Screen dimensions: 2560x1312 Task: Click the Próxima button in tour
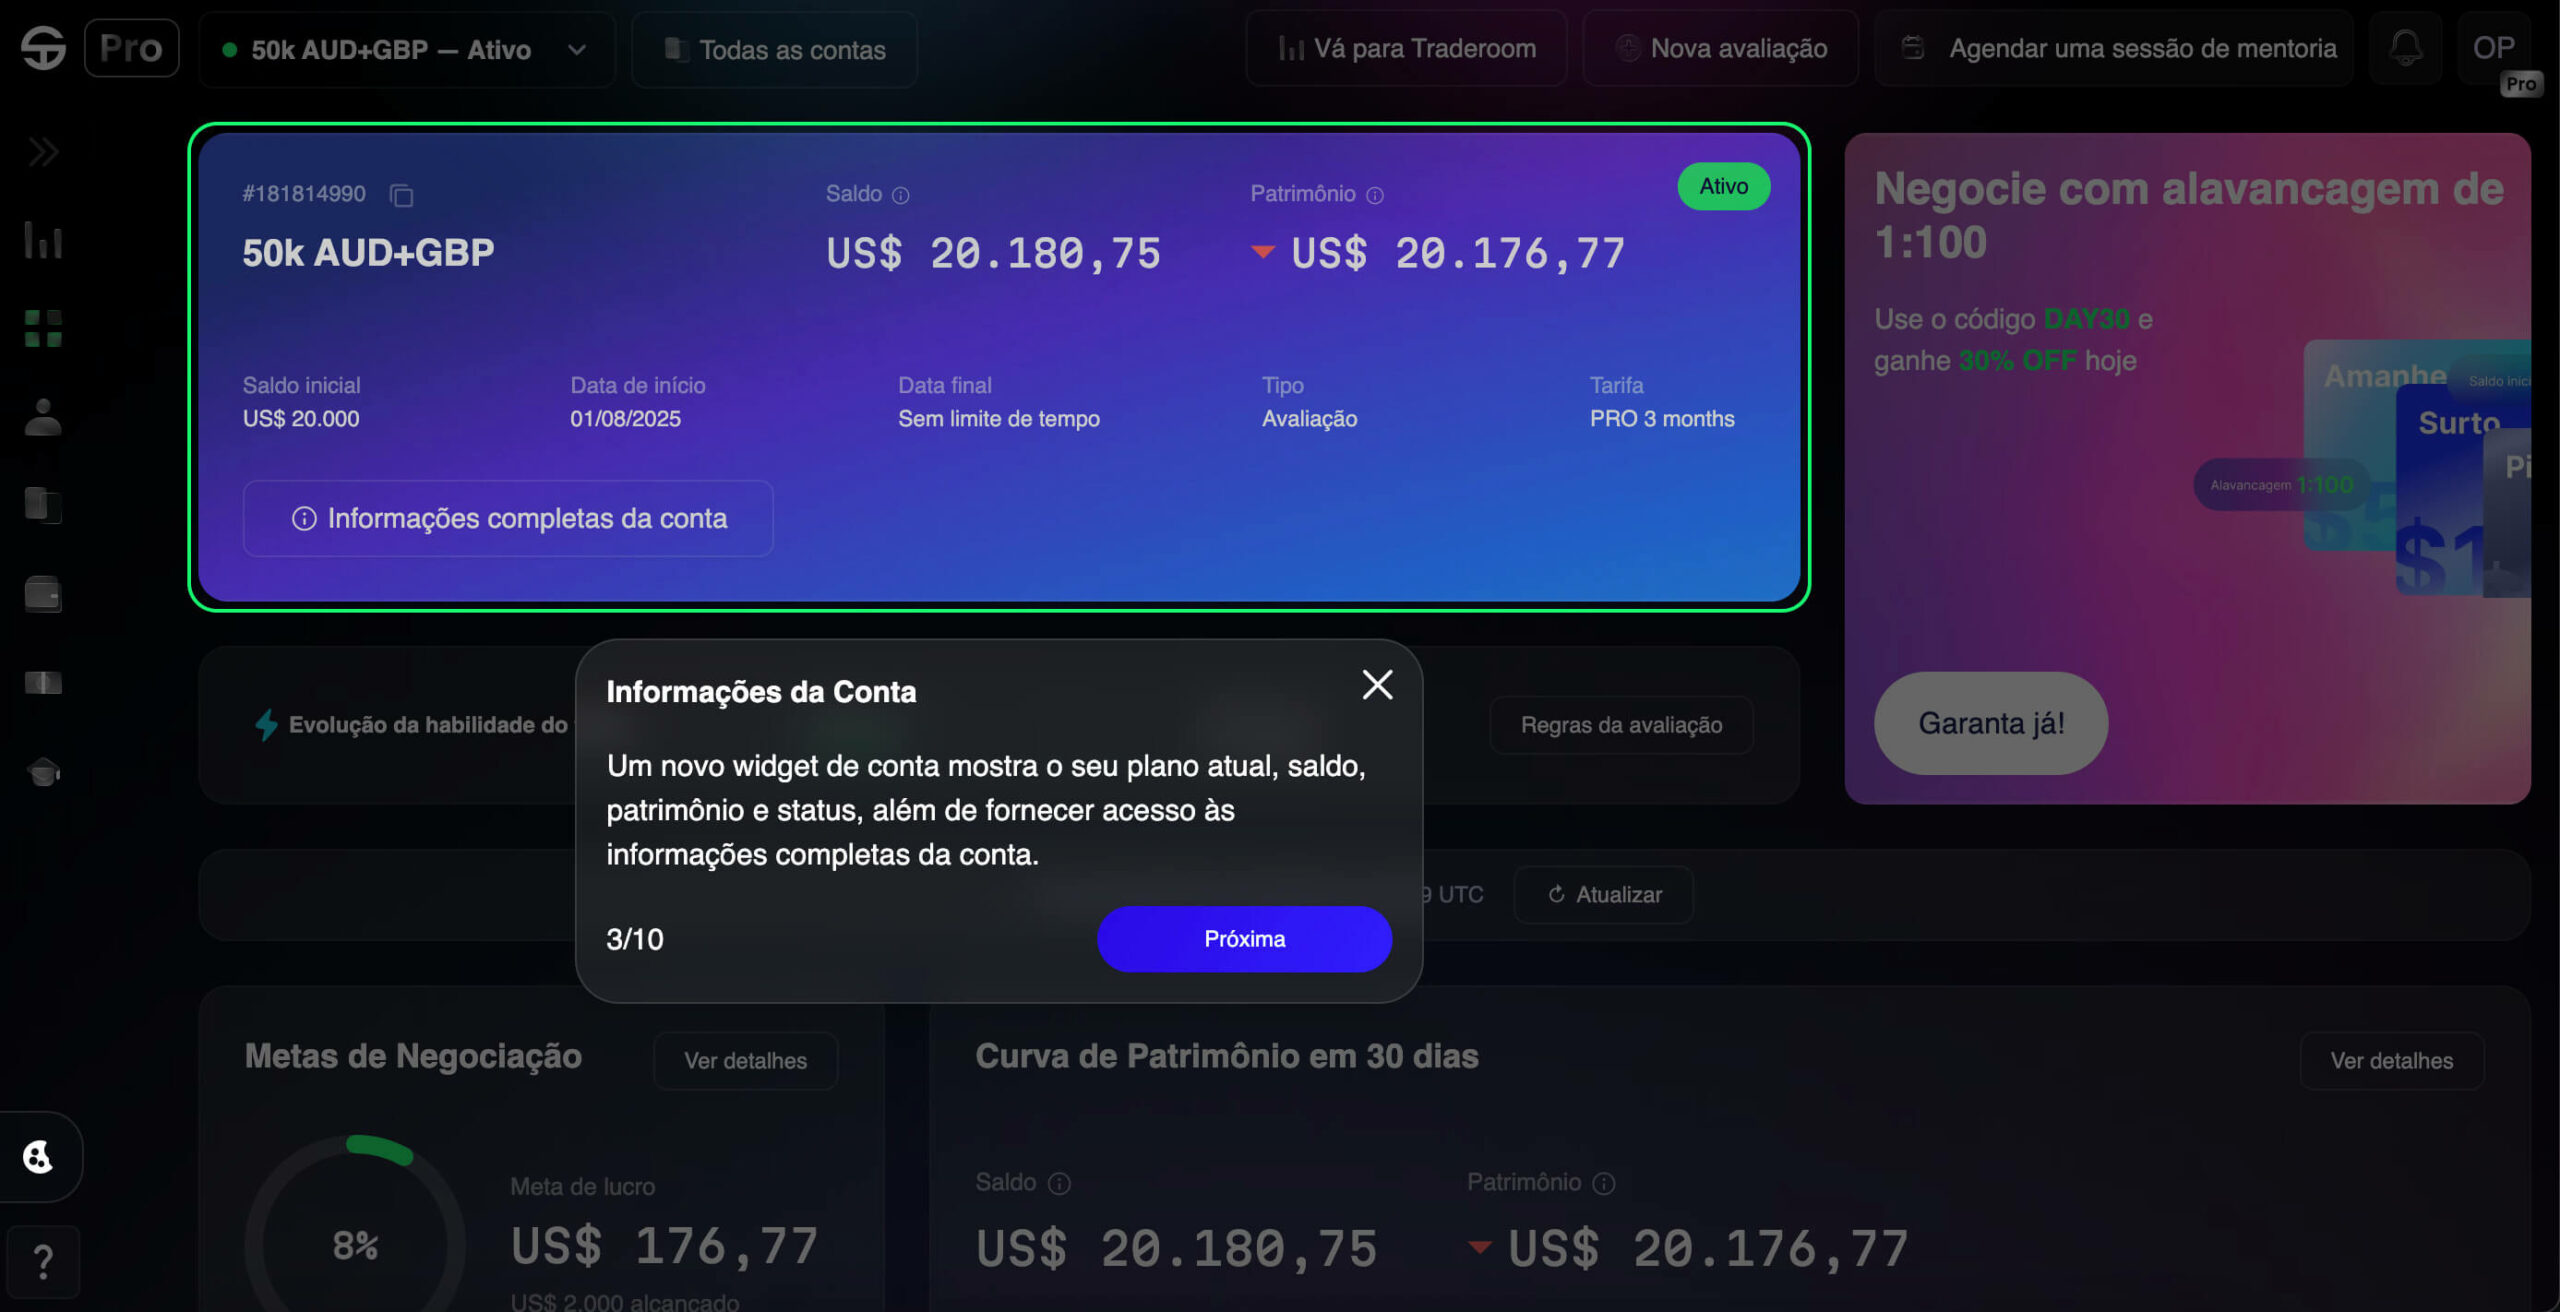coord(1244,938)
